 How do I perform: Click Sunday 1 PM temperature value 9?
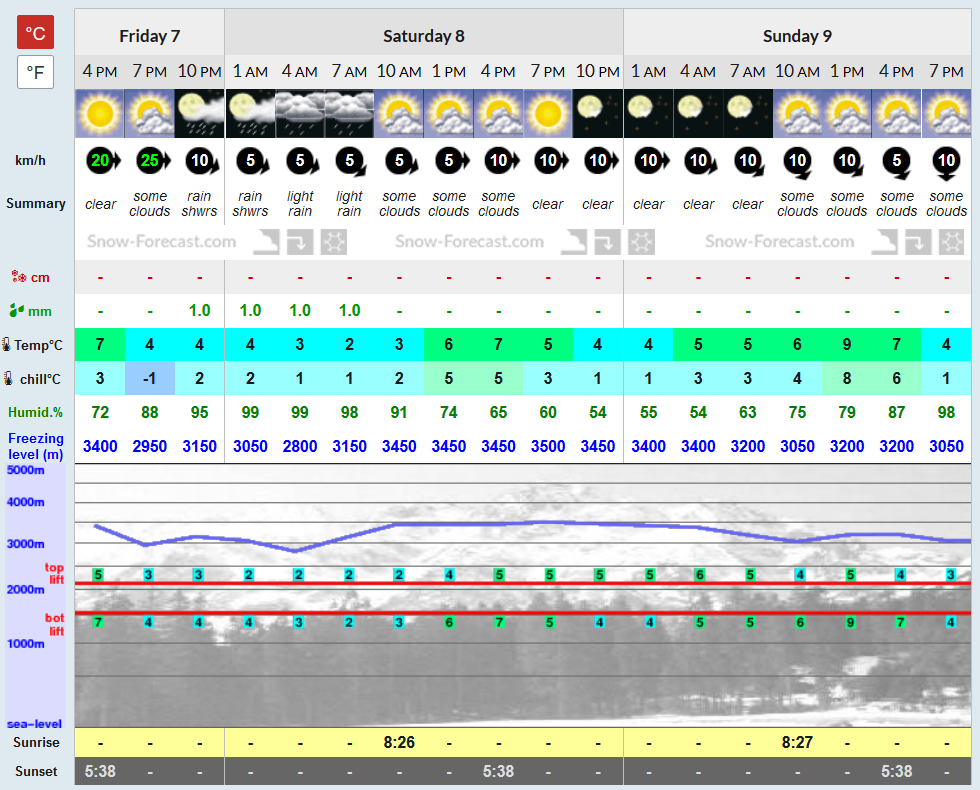[x=847, y=344]
